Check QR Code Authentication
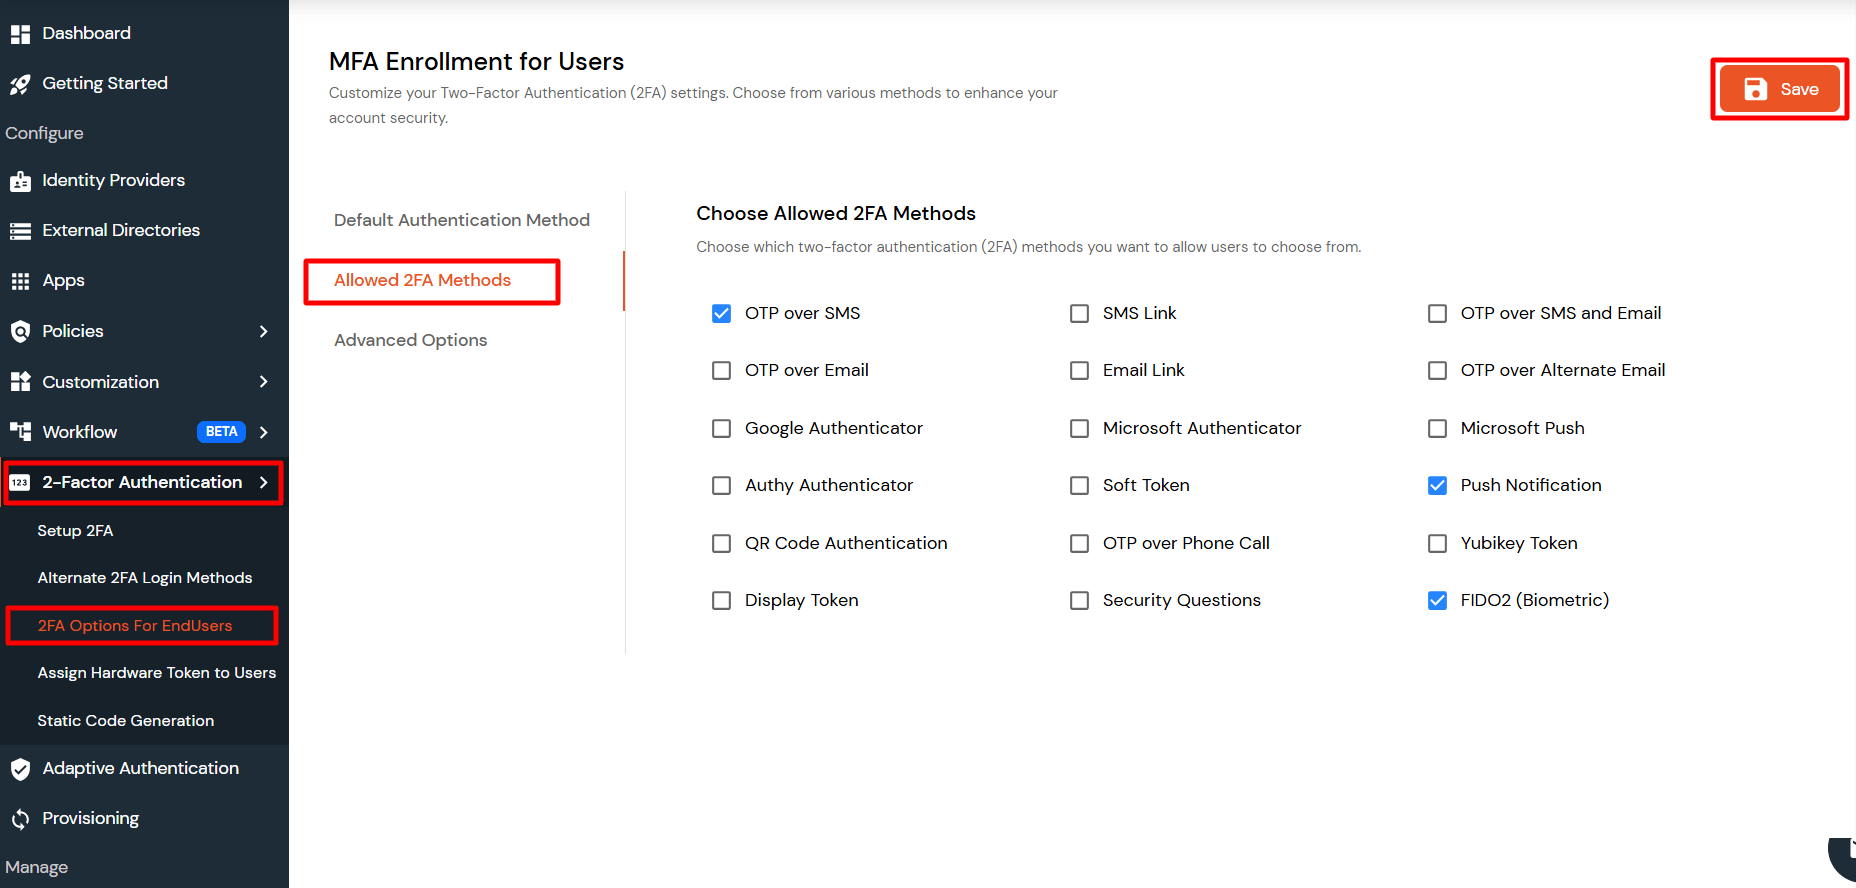Image resolution: width=1856 pixels, height=888 pixels. [721, 544]
